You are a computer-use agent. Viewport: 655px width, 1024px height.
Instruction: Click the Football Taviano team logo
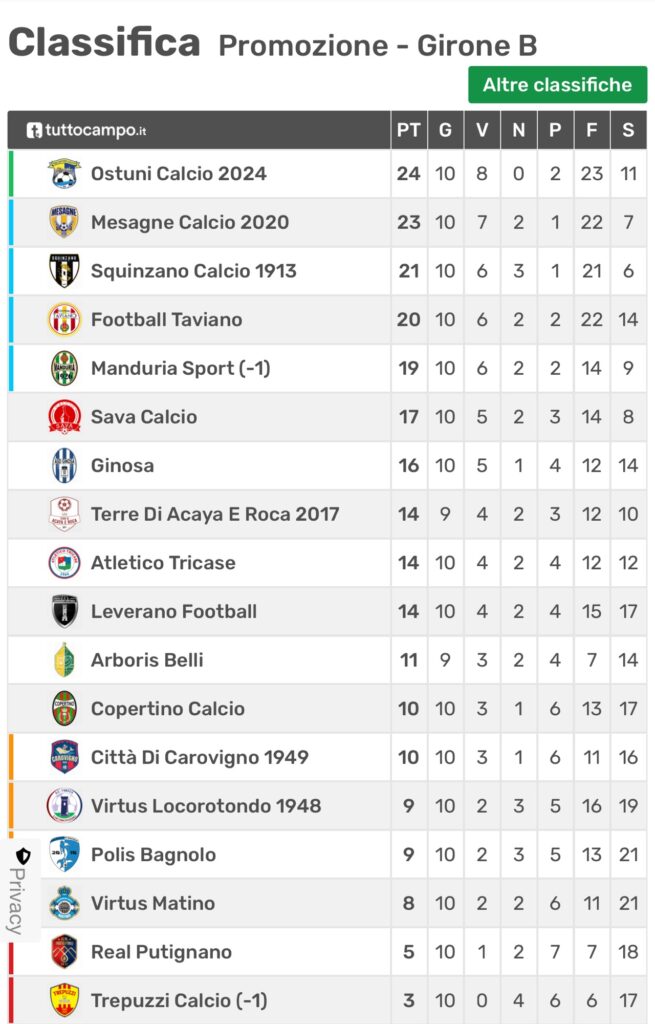[64, 320]
